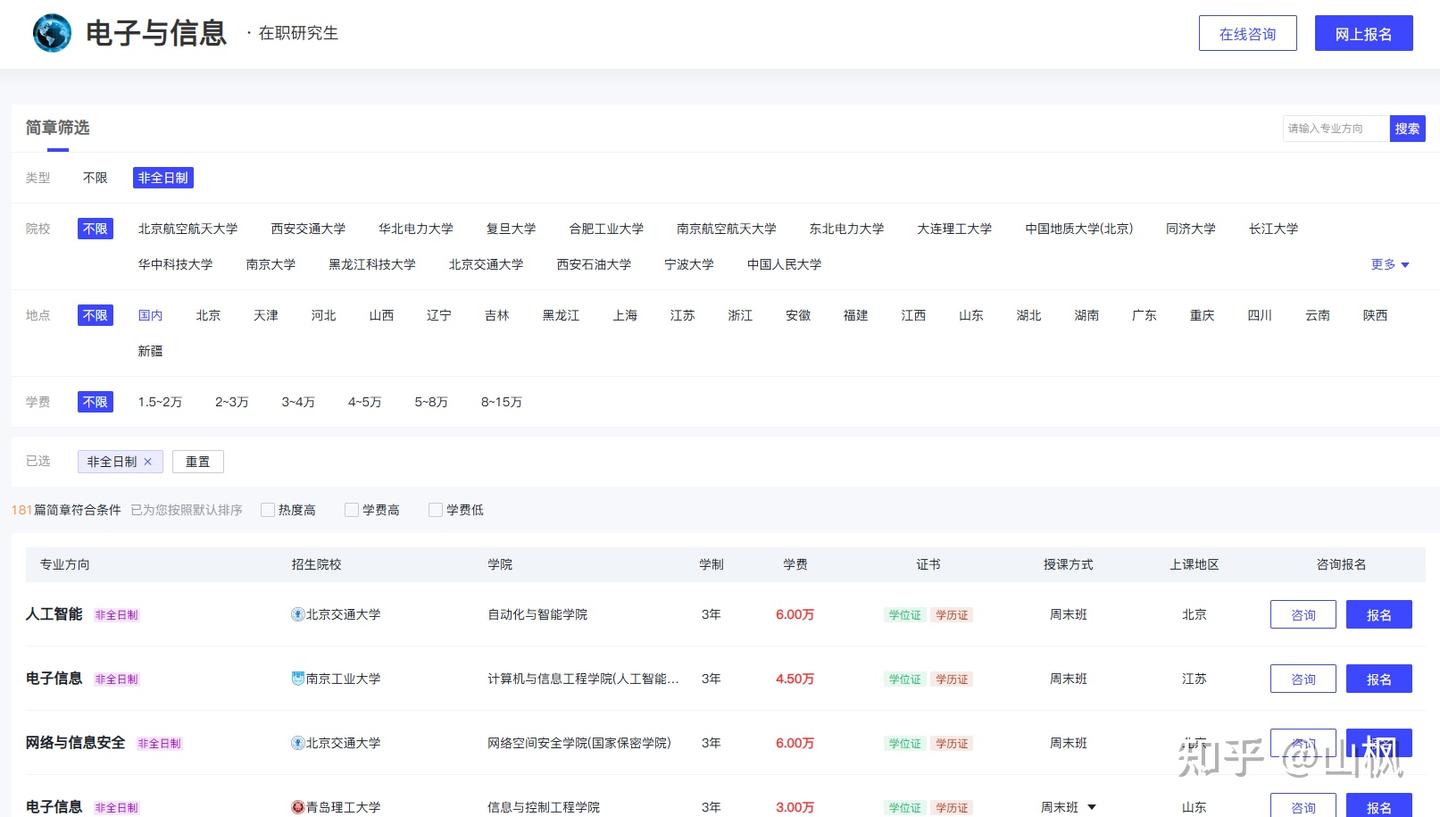The width and height of the screenshot is (1440, 817).
Task: Select location 北京
Action: (208, 315)
